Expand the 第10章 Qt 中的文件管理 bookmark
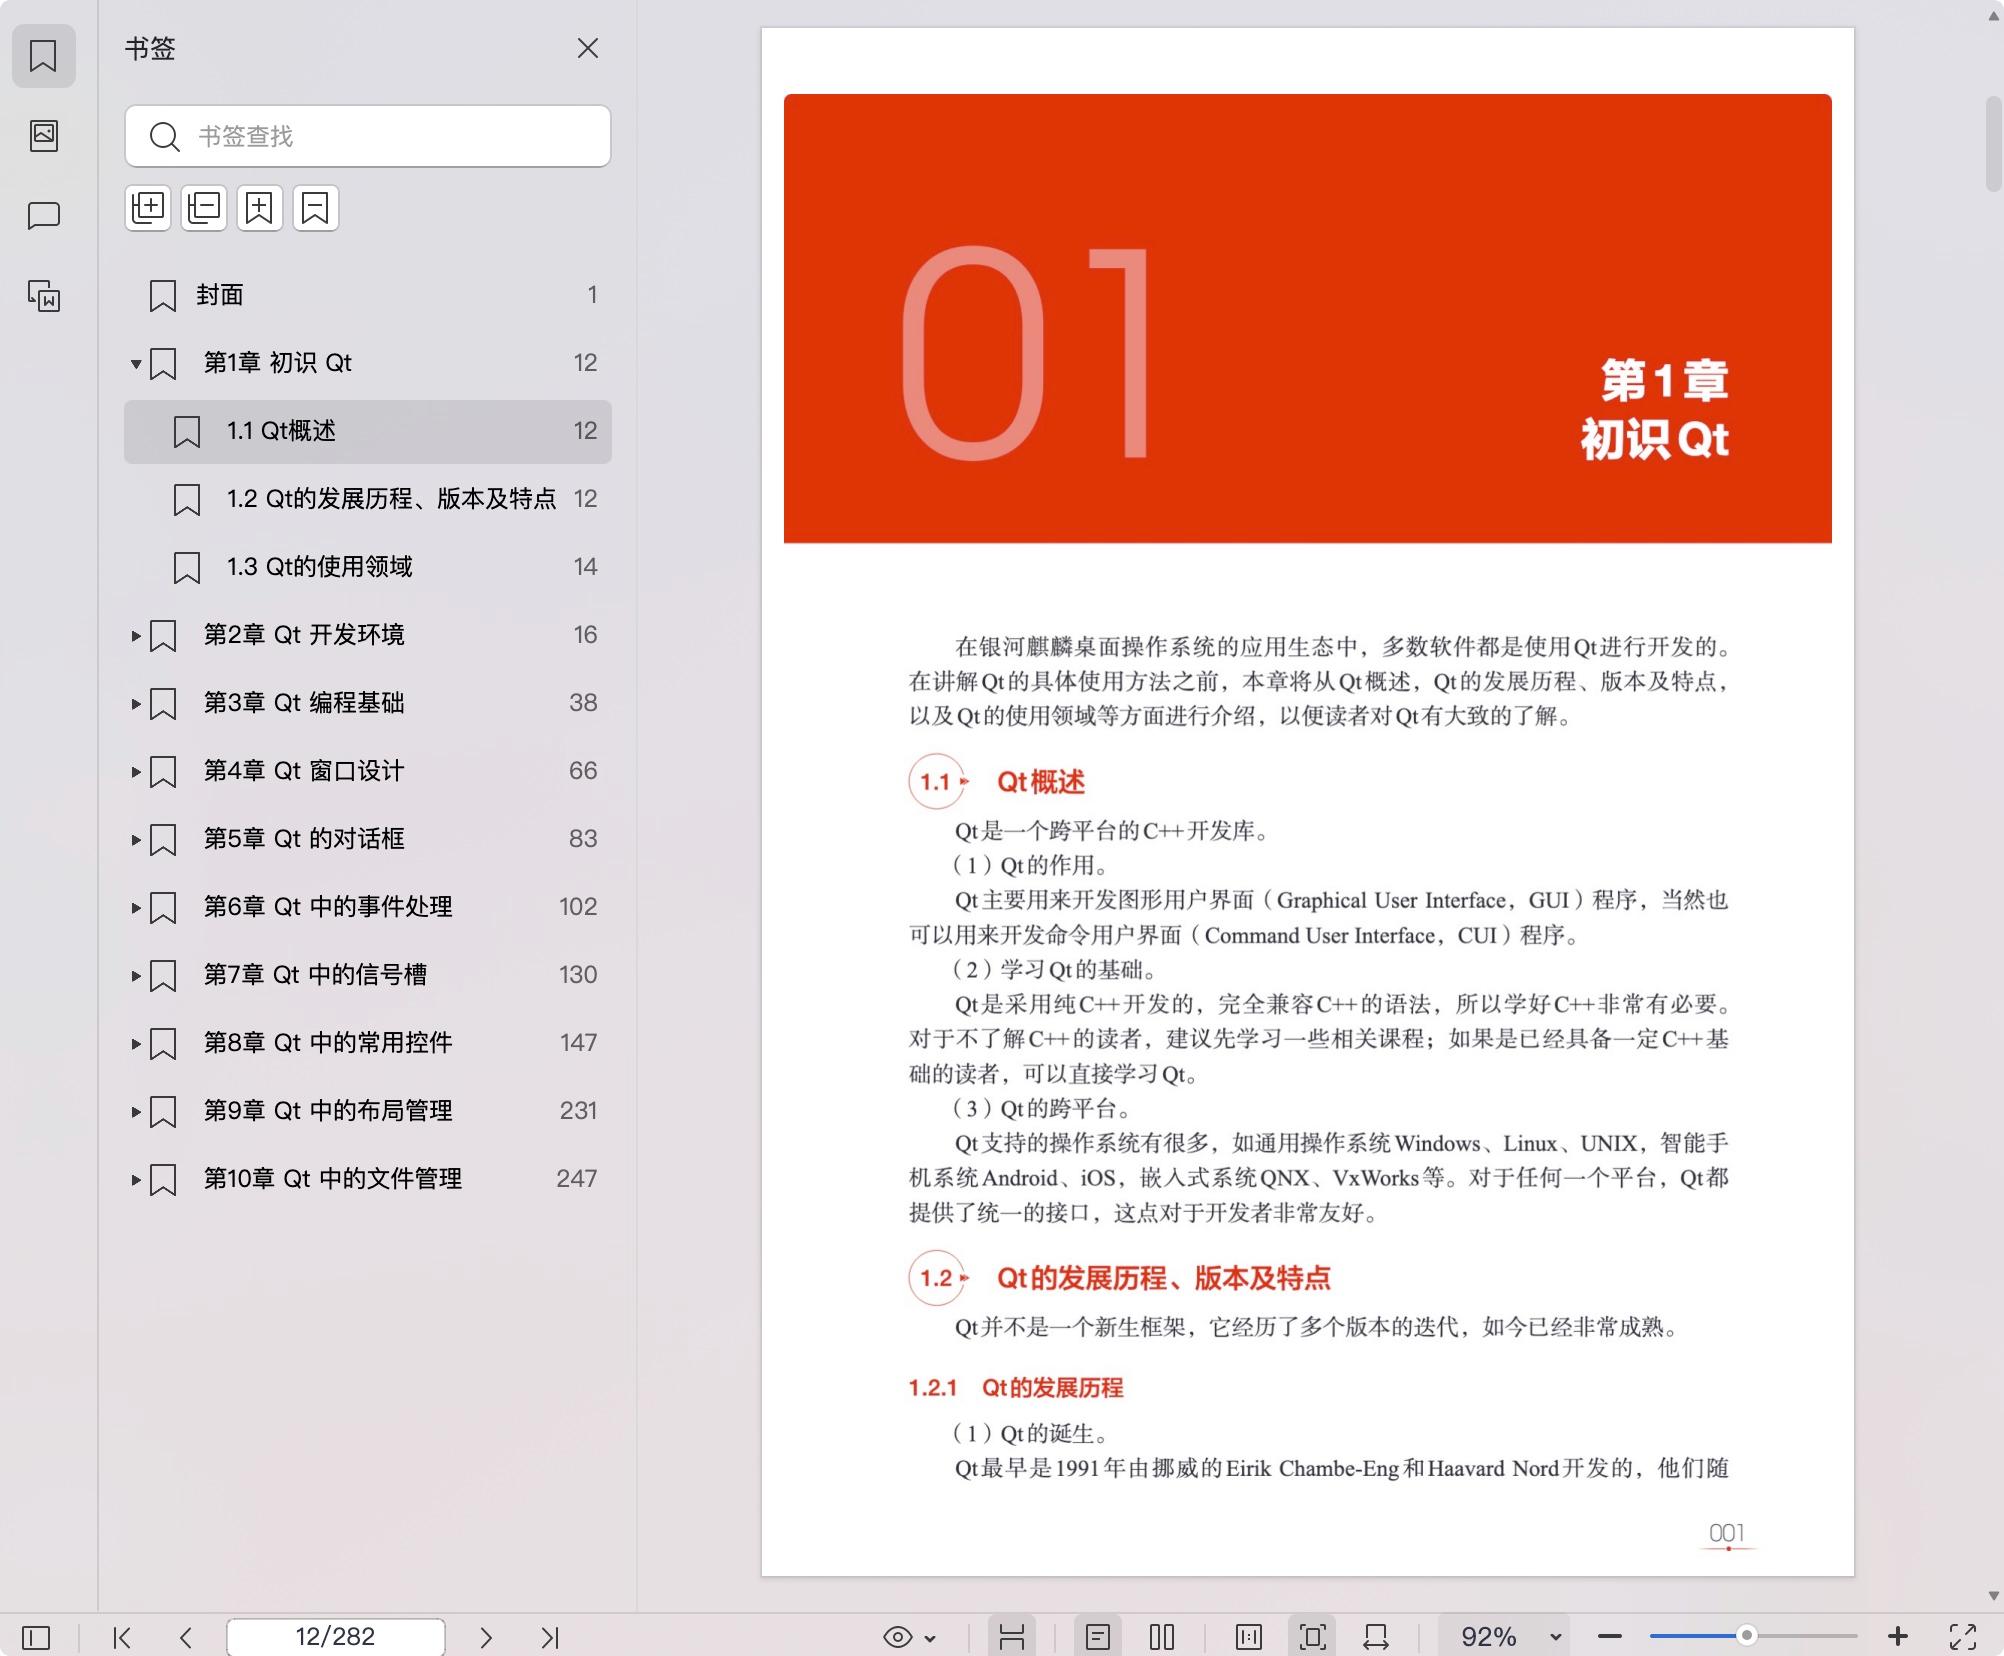Screen dimensions: 2004x1656 pyautogui.click(x=136, y=1180)
